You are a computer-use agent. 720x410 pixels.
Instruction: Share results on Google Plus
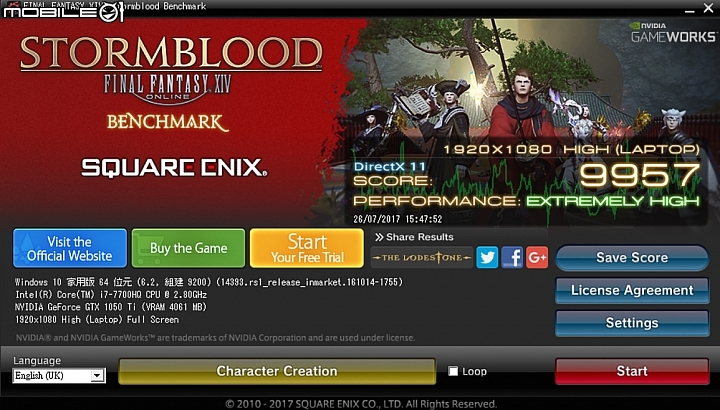coord(537,258)
